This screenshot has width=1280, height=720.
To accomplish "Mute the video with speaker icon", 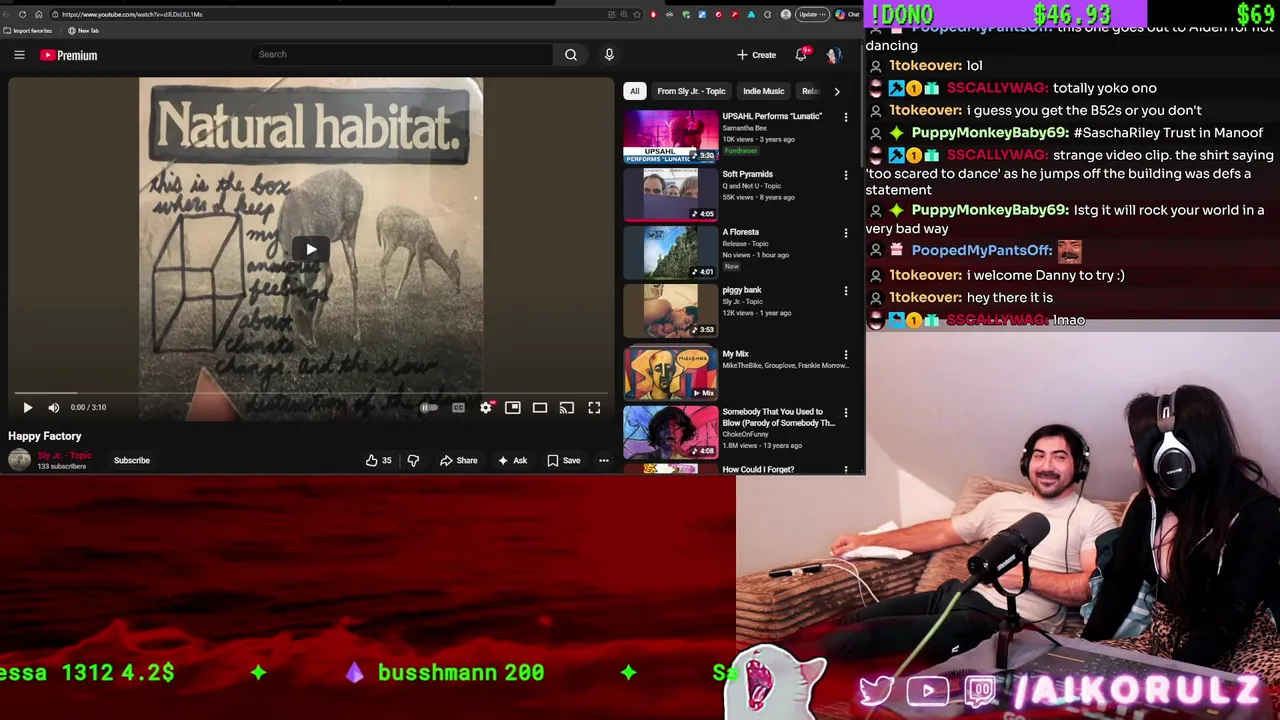I will click(54, 407).
